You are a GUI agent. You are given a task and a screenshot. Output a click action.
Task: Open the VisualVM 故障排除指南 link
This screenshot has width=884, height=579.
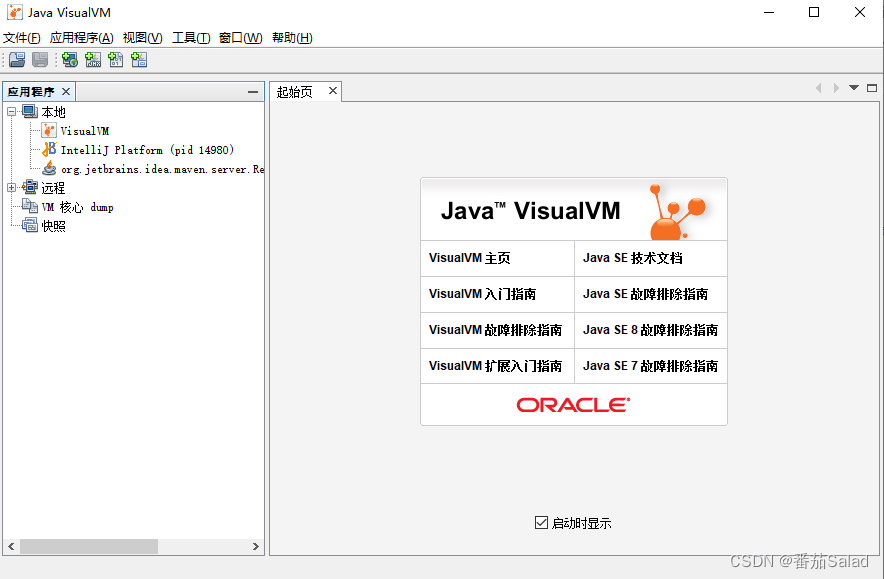click(497, 330)
